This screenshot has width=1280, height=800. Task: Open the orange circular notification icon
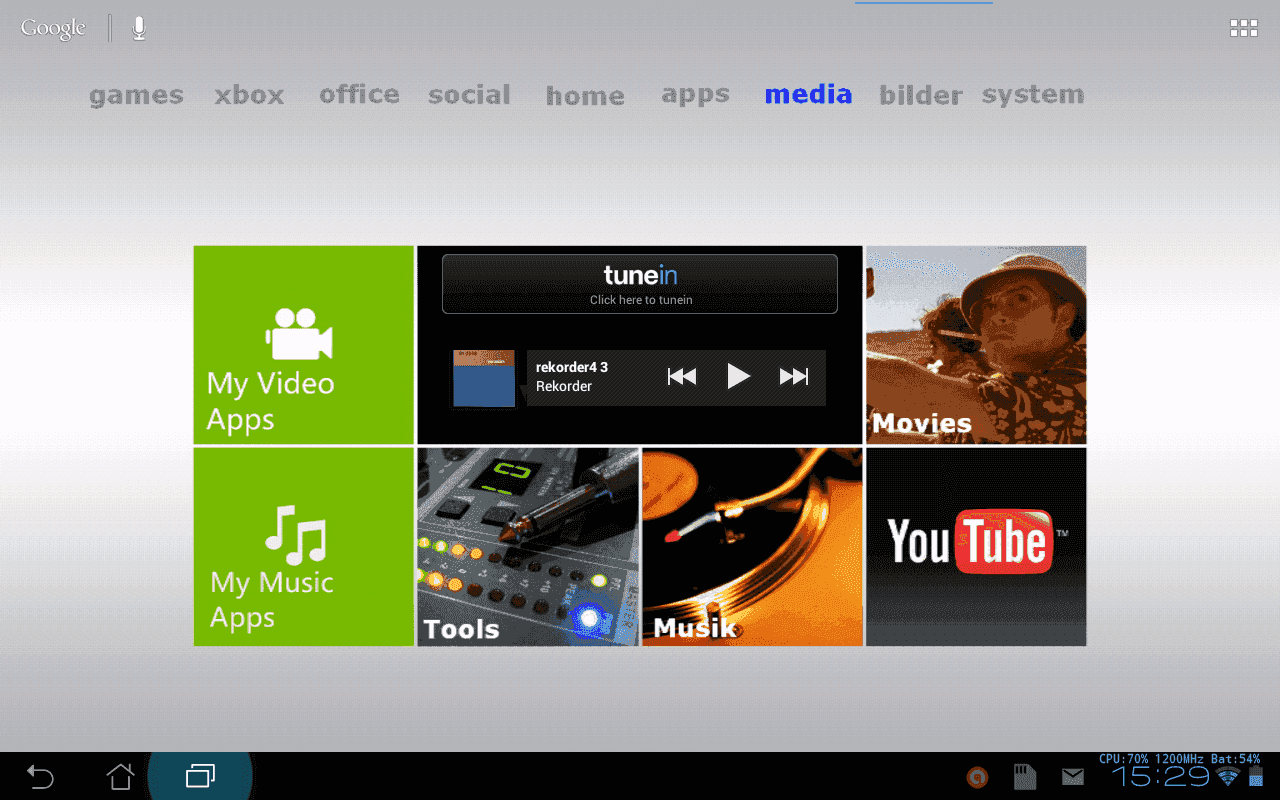pyautogui.click(x=978, y=777)
